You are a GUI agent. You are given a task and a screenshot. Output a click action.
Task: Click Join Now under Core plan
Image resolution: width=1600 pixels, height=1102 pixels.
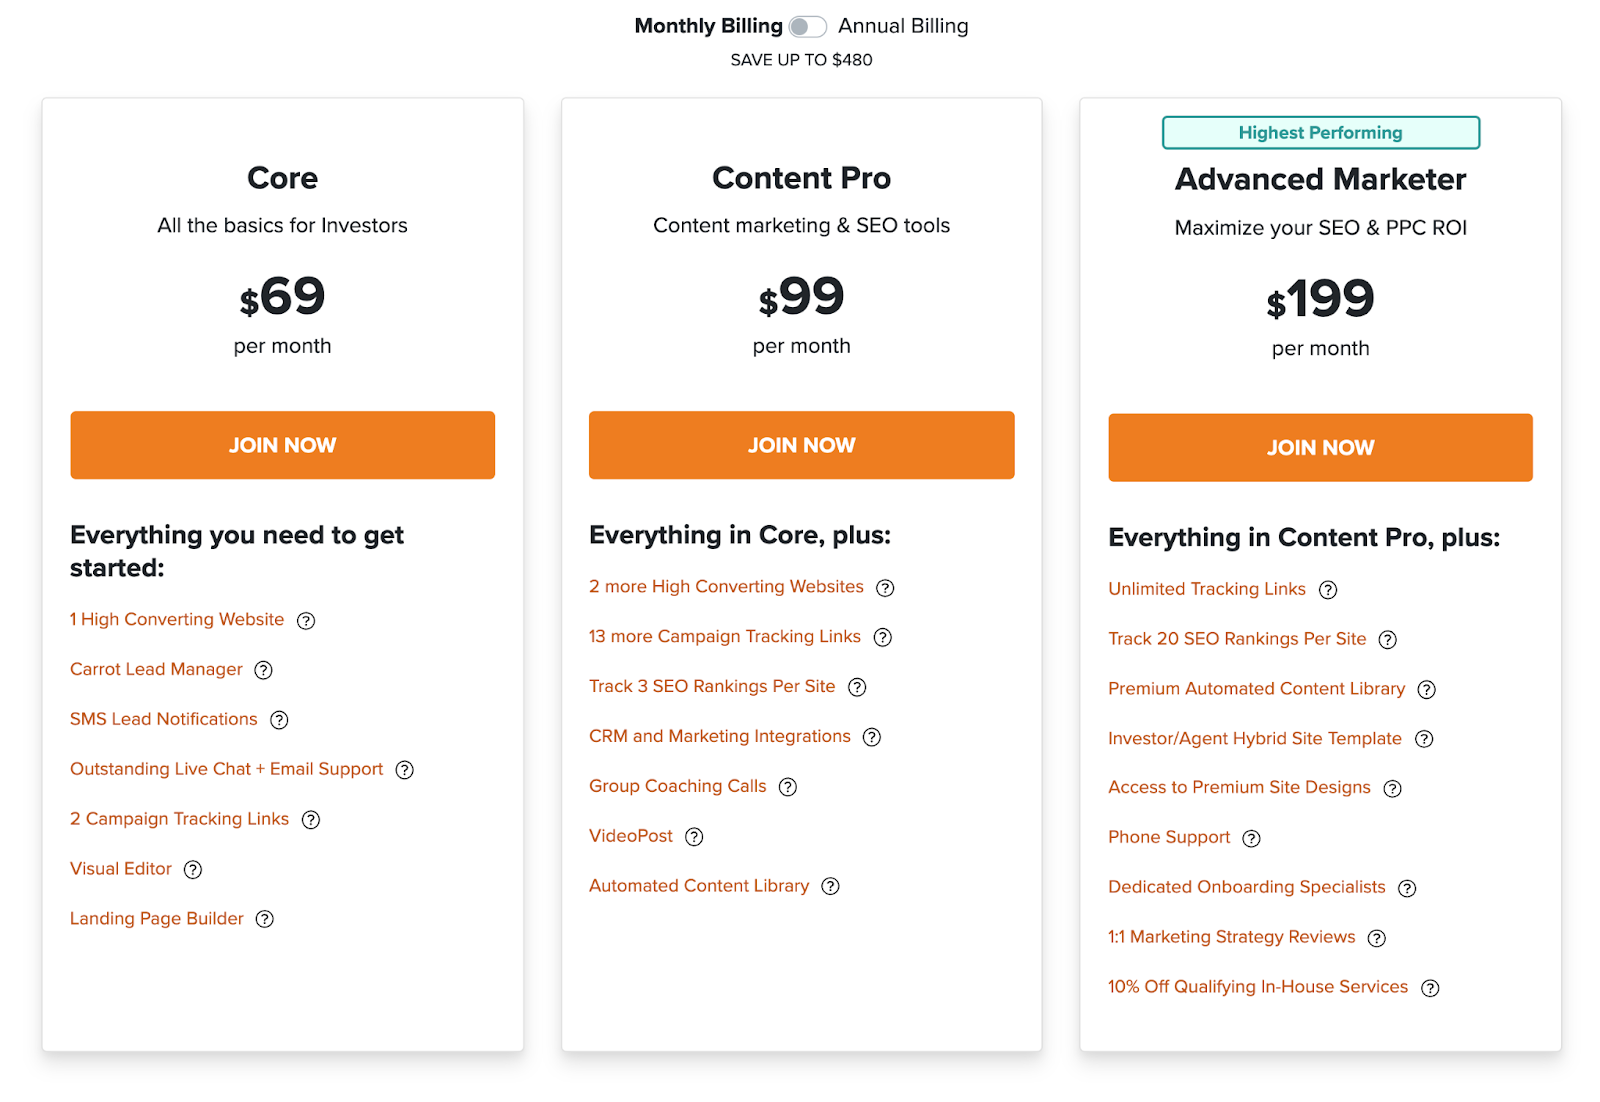pyautogui.click(x=282, y=445)
